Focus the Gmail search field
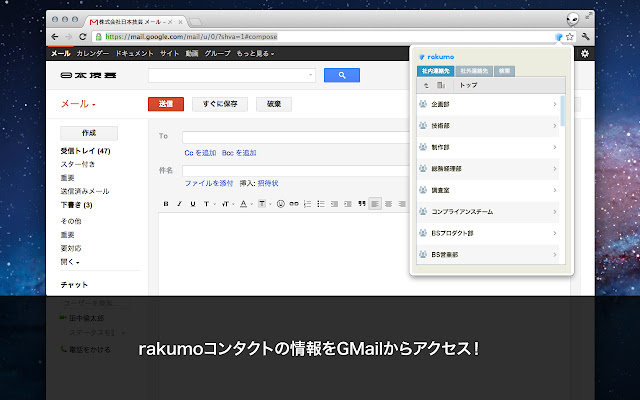Viewport: 640px width, 400px height. (231, 75)
